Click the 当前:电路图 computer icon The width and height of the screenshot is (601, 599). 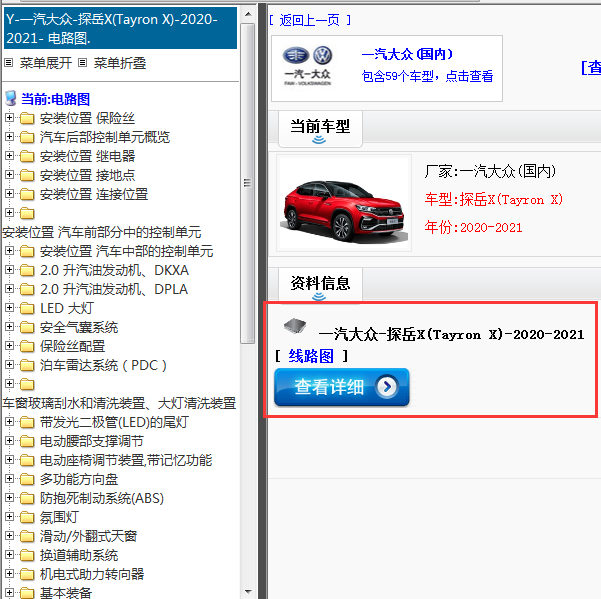pos(11,98)
